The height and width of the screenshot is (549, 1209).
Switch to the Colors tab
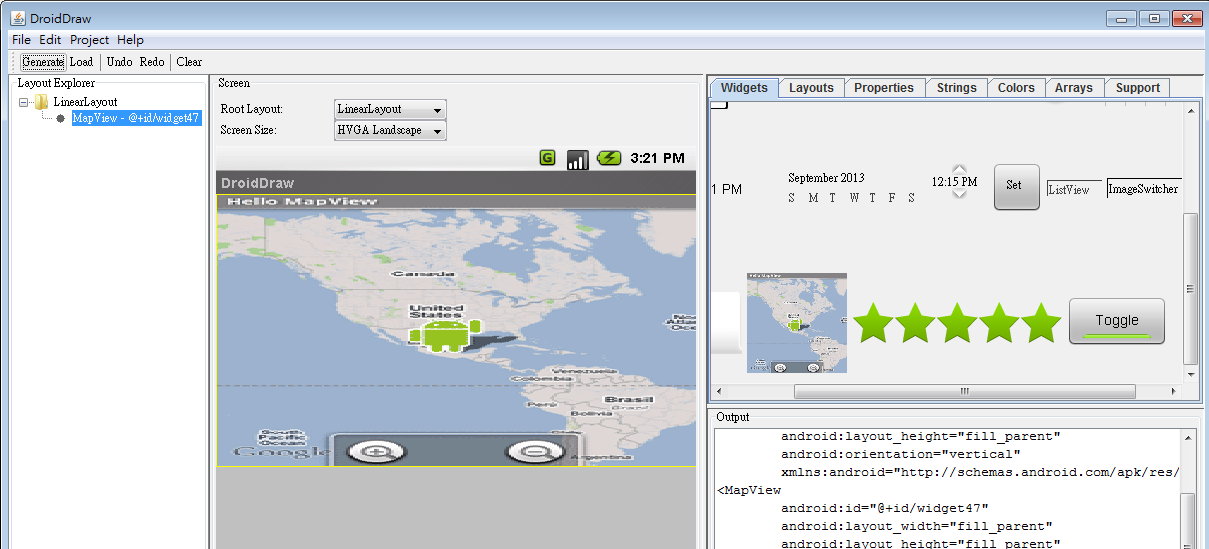(1016, 88)
